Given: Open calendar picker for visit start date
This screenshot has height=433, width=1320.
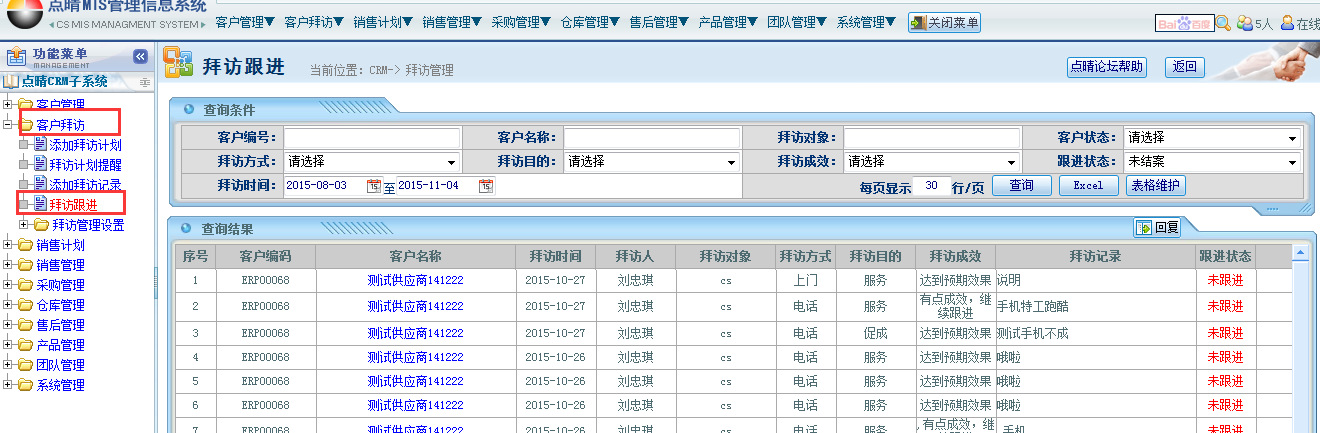Looking at the screenshot, I should click(374, 186).
